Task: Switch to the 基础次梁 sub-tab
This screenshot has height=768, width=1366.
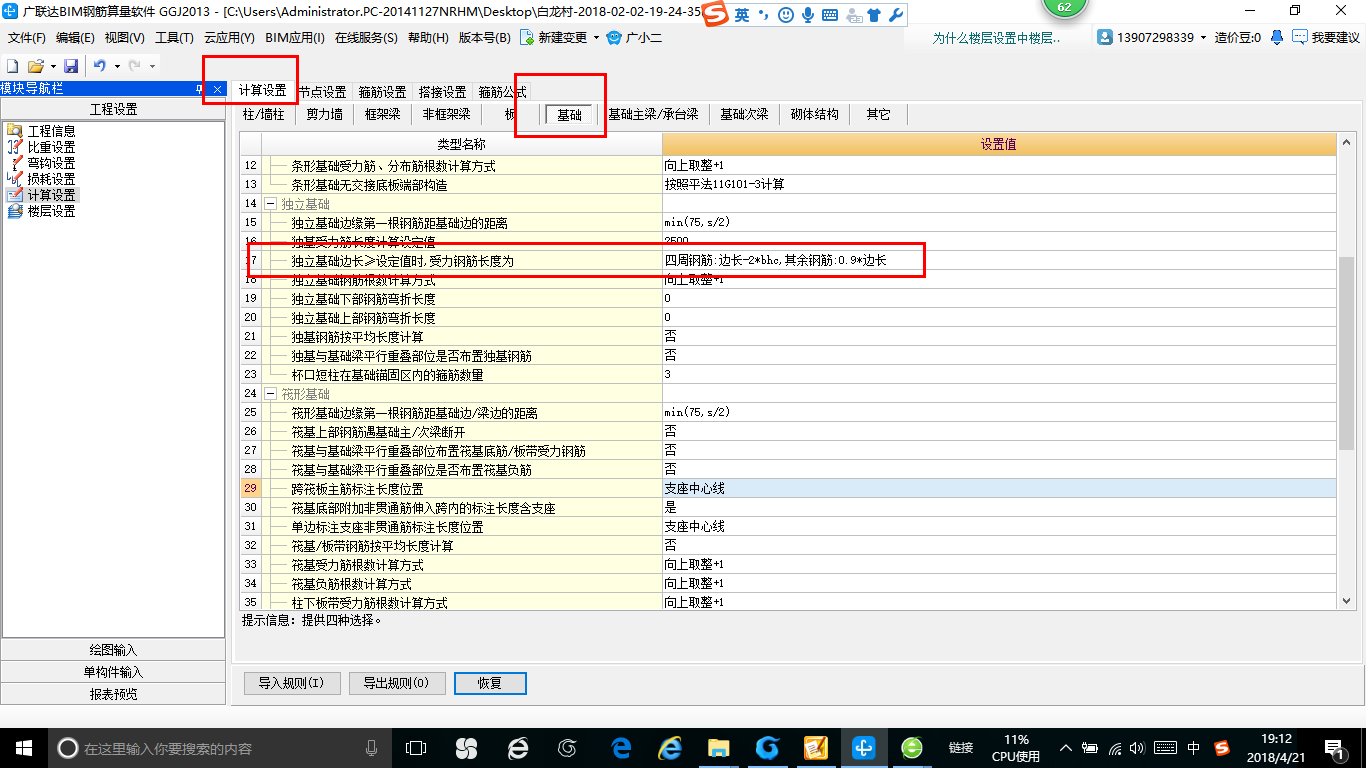Action: pyautogui.click(x=744, y=114)
